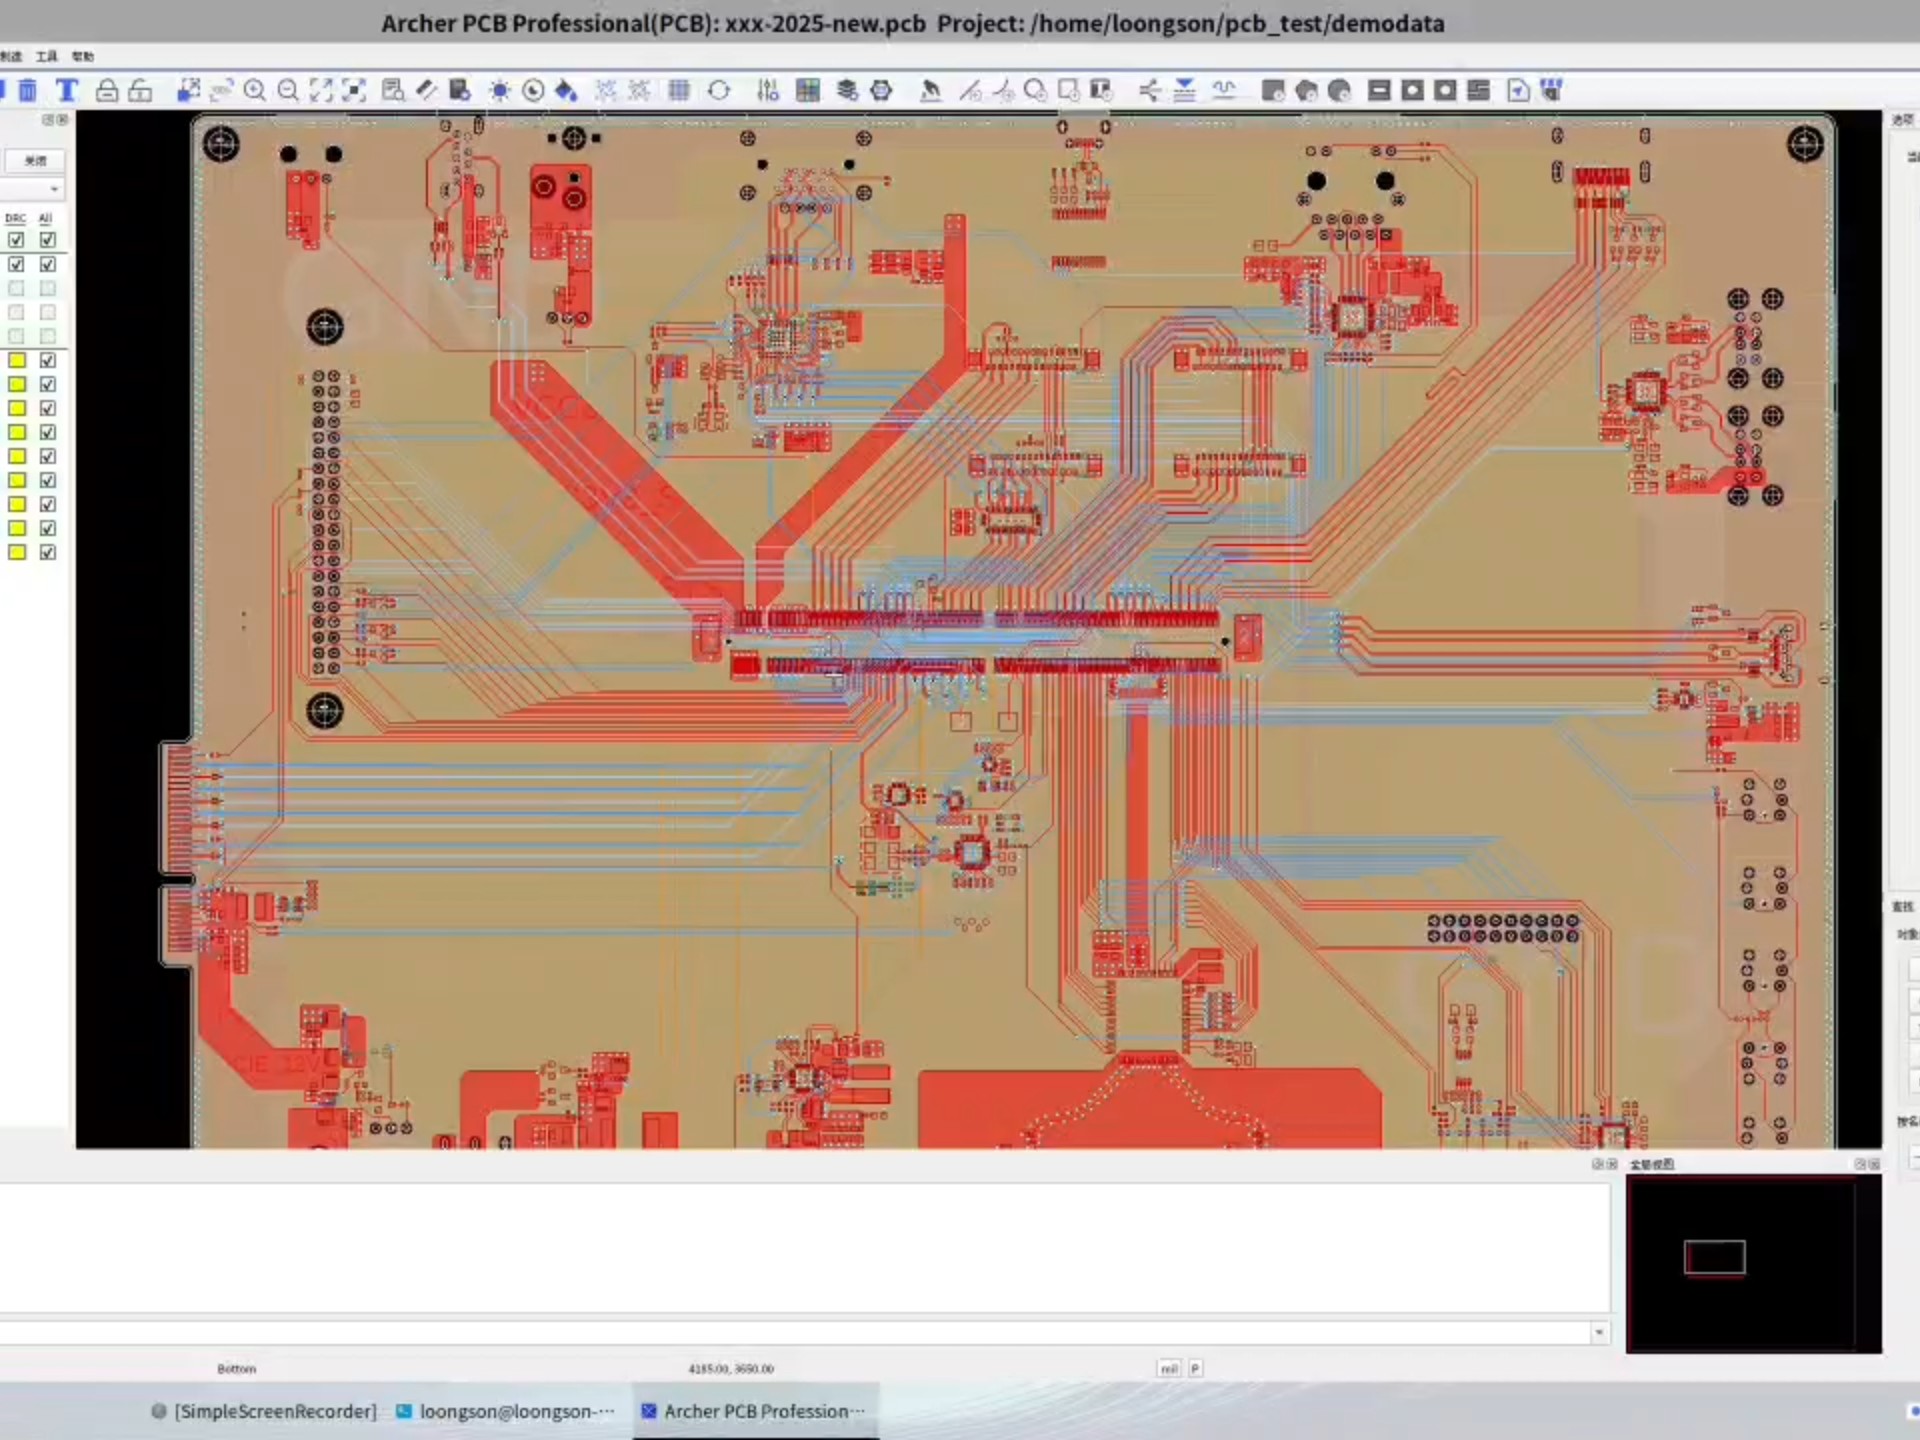This screenshot has width=1920, height=1440.
Task: Toggle the top checkbox under All column
Action: [x=48, y=240]
